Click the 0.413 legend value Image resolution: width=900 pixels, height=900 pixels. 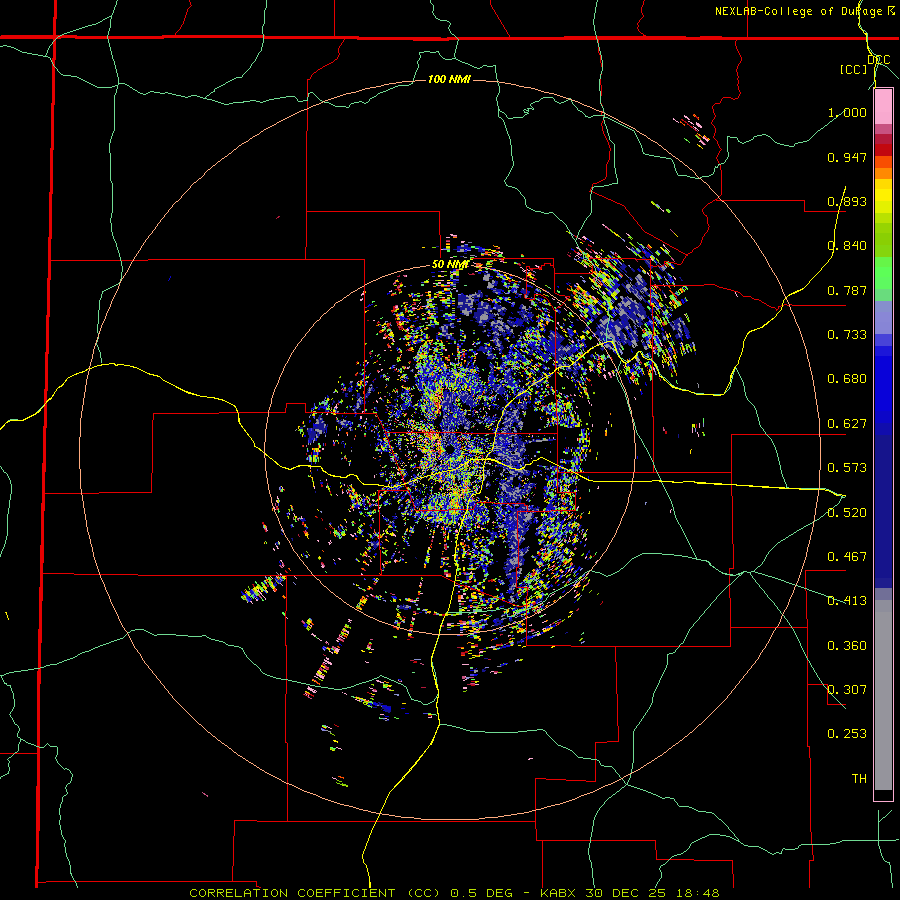[x=847, y=601]
